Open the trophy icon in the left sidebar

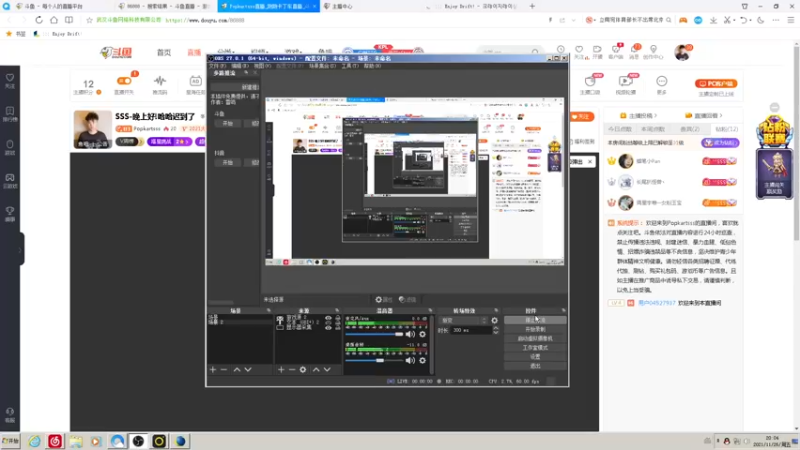pos(10,213)
